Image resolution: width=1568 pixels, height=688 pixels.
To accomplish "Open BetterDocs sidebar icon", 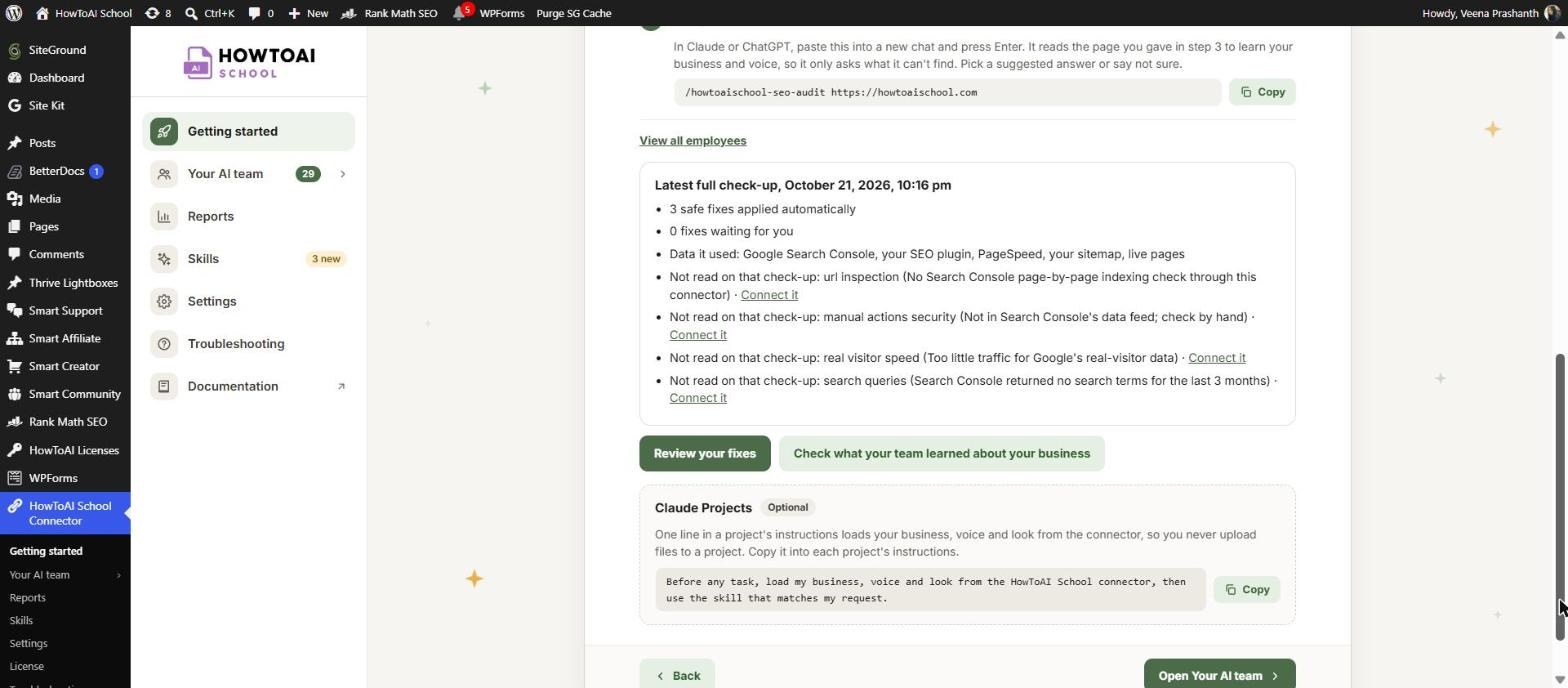I will click(14, 171).
